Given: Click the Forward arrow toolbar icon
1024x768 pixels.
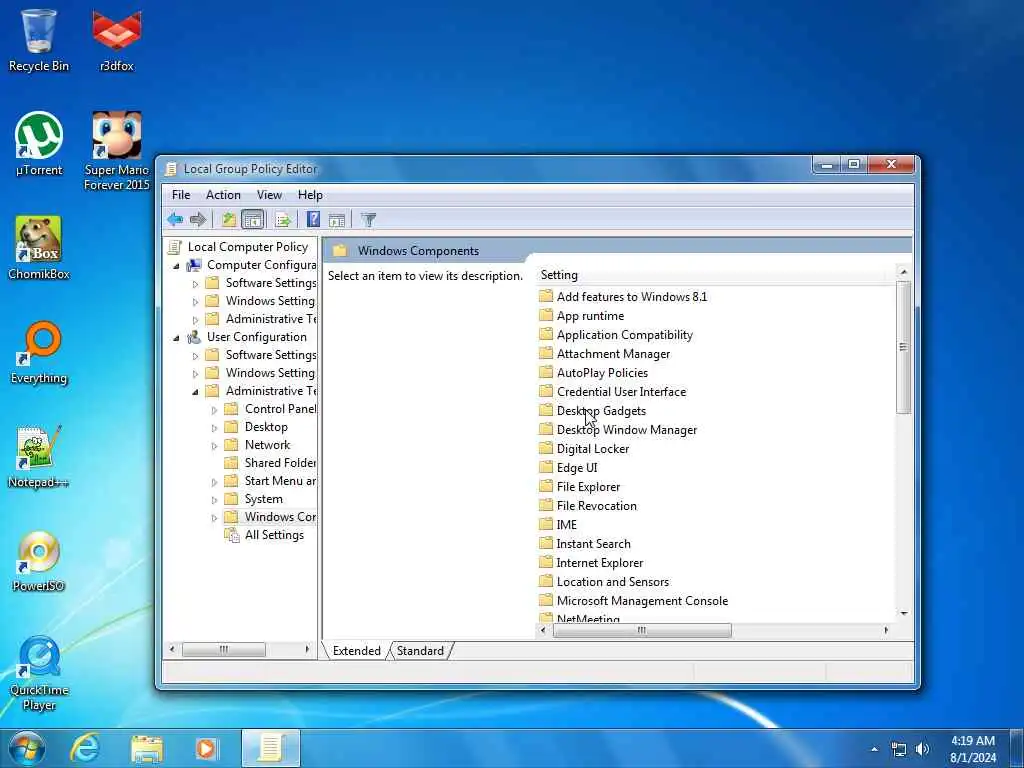Looking at the screenshot, I should pos(198,220).
